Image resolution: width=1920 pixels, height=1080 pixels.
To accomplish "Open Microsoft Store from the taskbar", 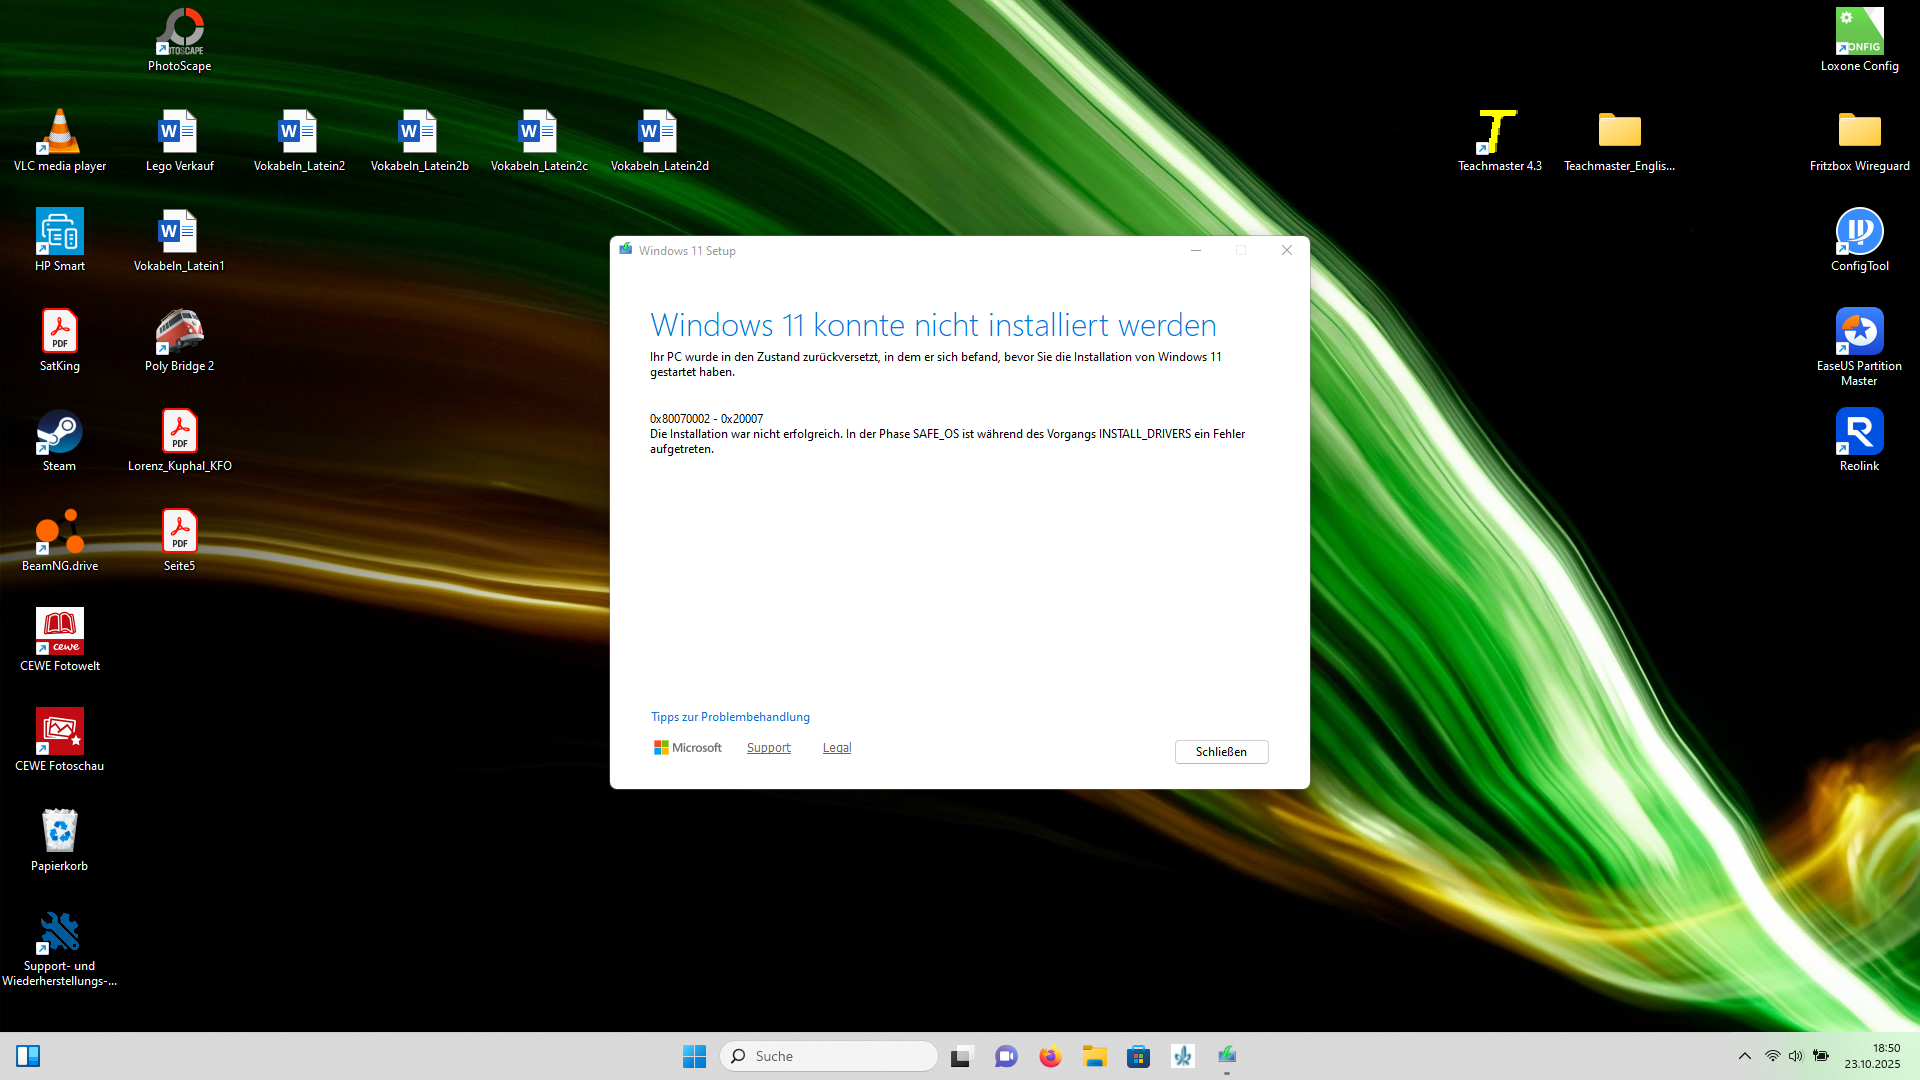I will [1138, 1056].
